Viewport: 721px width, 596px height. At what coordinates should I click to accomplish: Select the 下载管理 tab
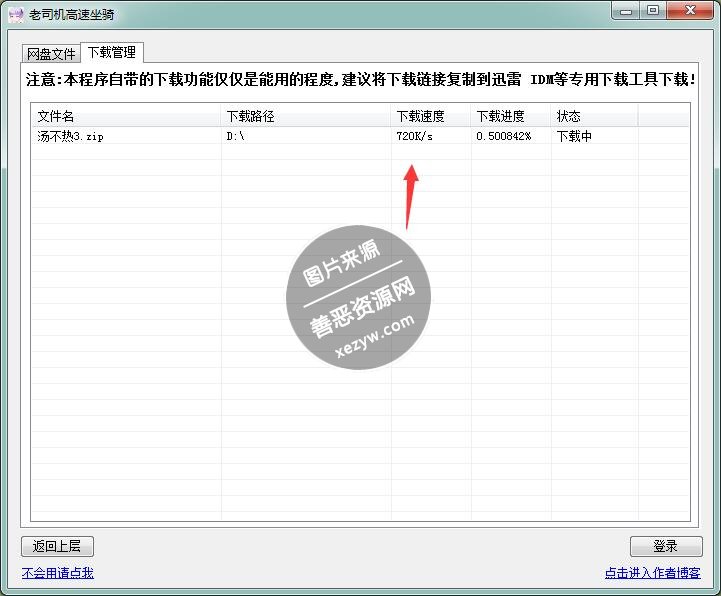(112, 52)
